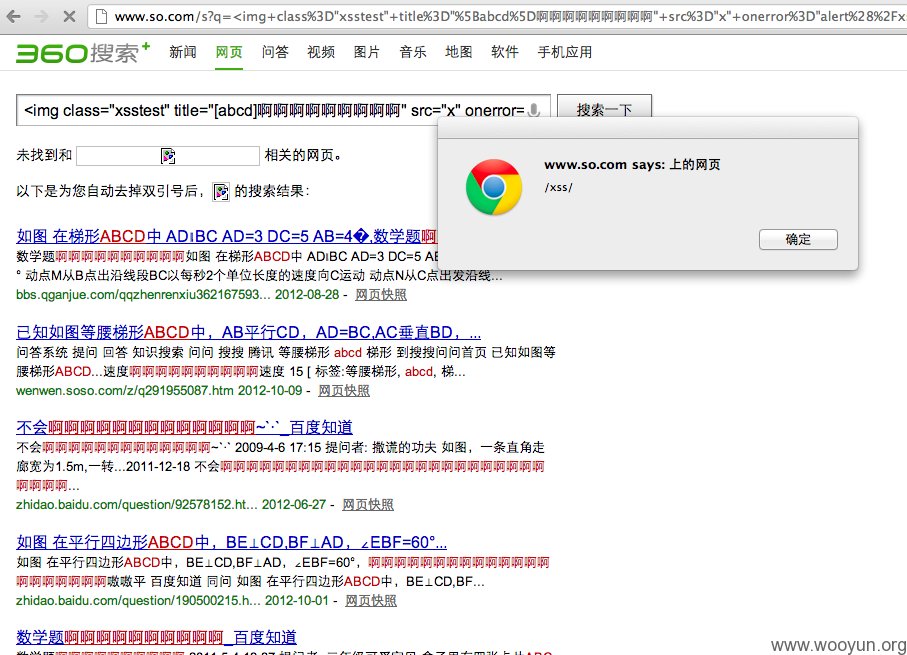Switch to the 地图 tab
This screenshot has height=655, width=907.
point(459,52)
